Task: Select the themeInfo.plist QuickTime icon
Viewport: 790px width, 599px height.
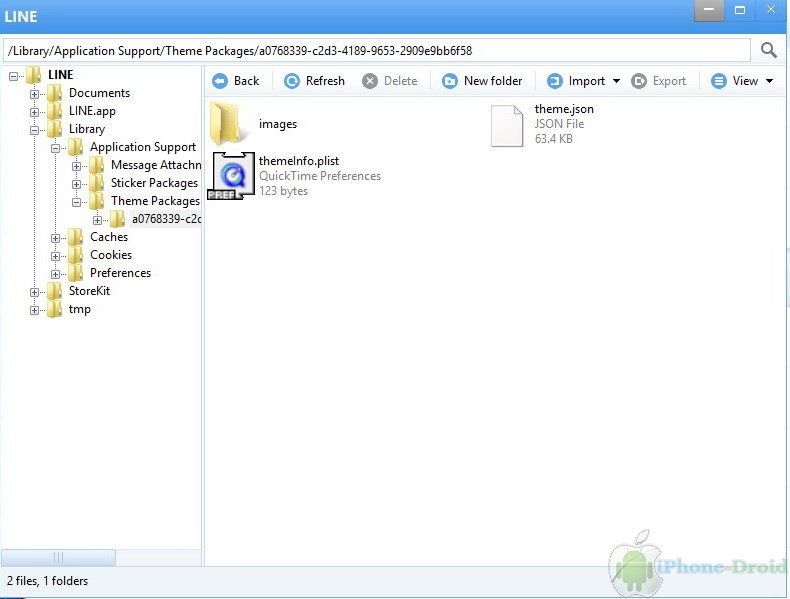Action: pos(231,175)
